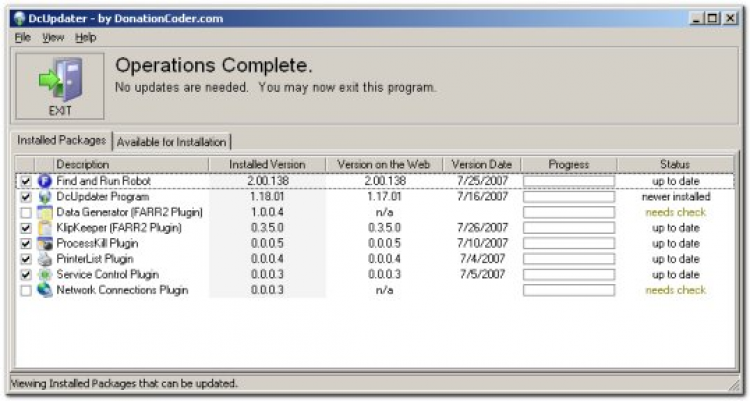Click the Data Generator plugin icon
Image resolution: width=750 pixels, height=401 pixels.
click(x=44, y=212)
